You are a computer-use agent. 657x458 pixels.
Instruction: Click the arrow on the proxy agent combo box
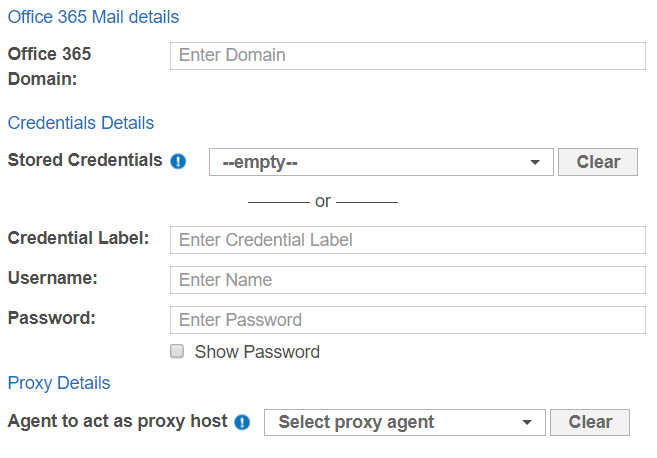[527, 422]
